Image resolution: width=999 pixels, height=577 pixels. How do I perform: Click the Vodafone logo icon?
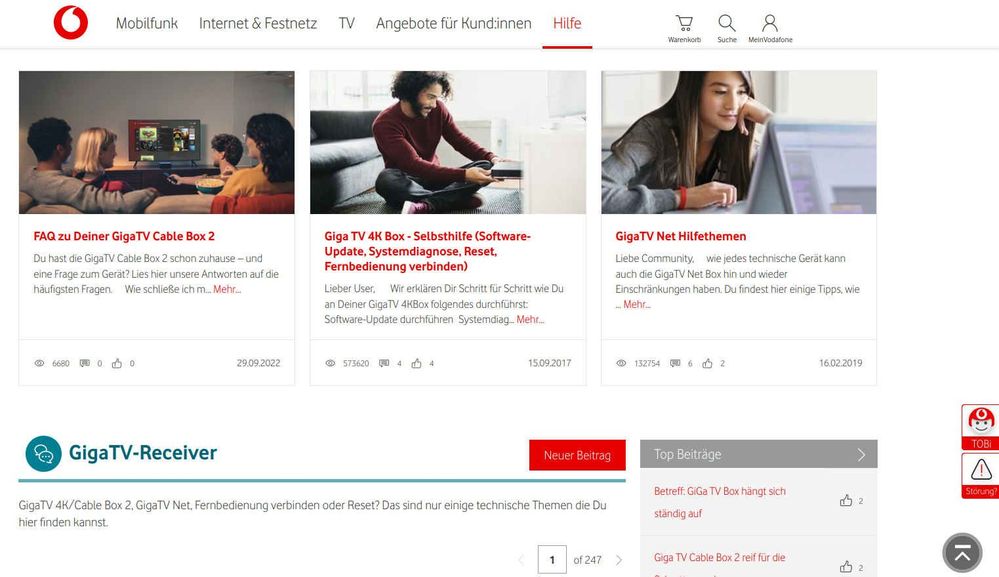pos(71,23)
